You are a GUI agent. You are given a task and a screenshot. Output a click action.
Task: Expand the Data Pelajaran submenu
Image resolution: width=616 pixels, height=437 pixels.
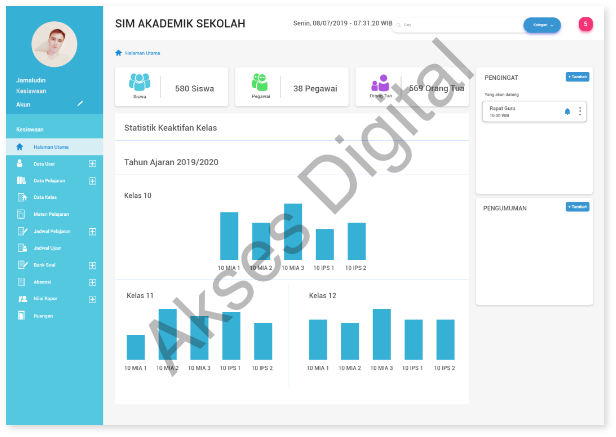[92, 181]
